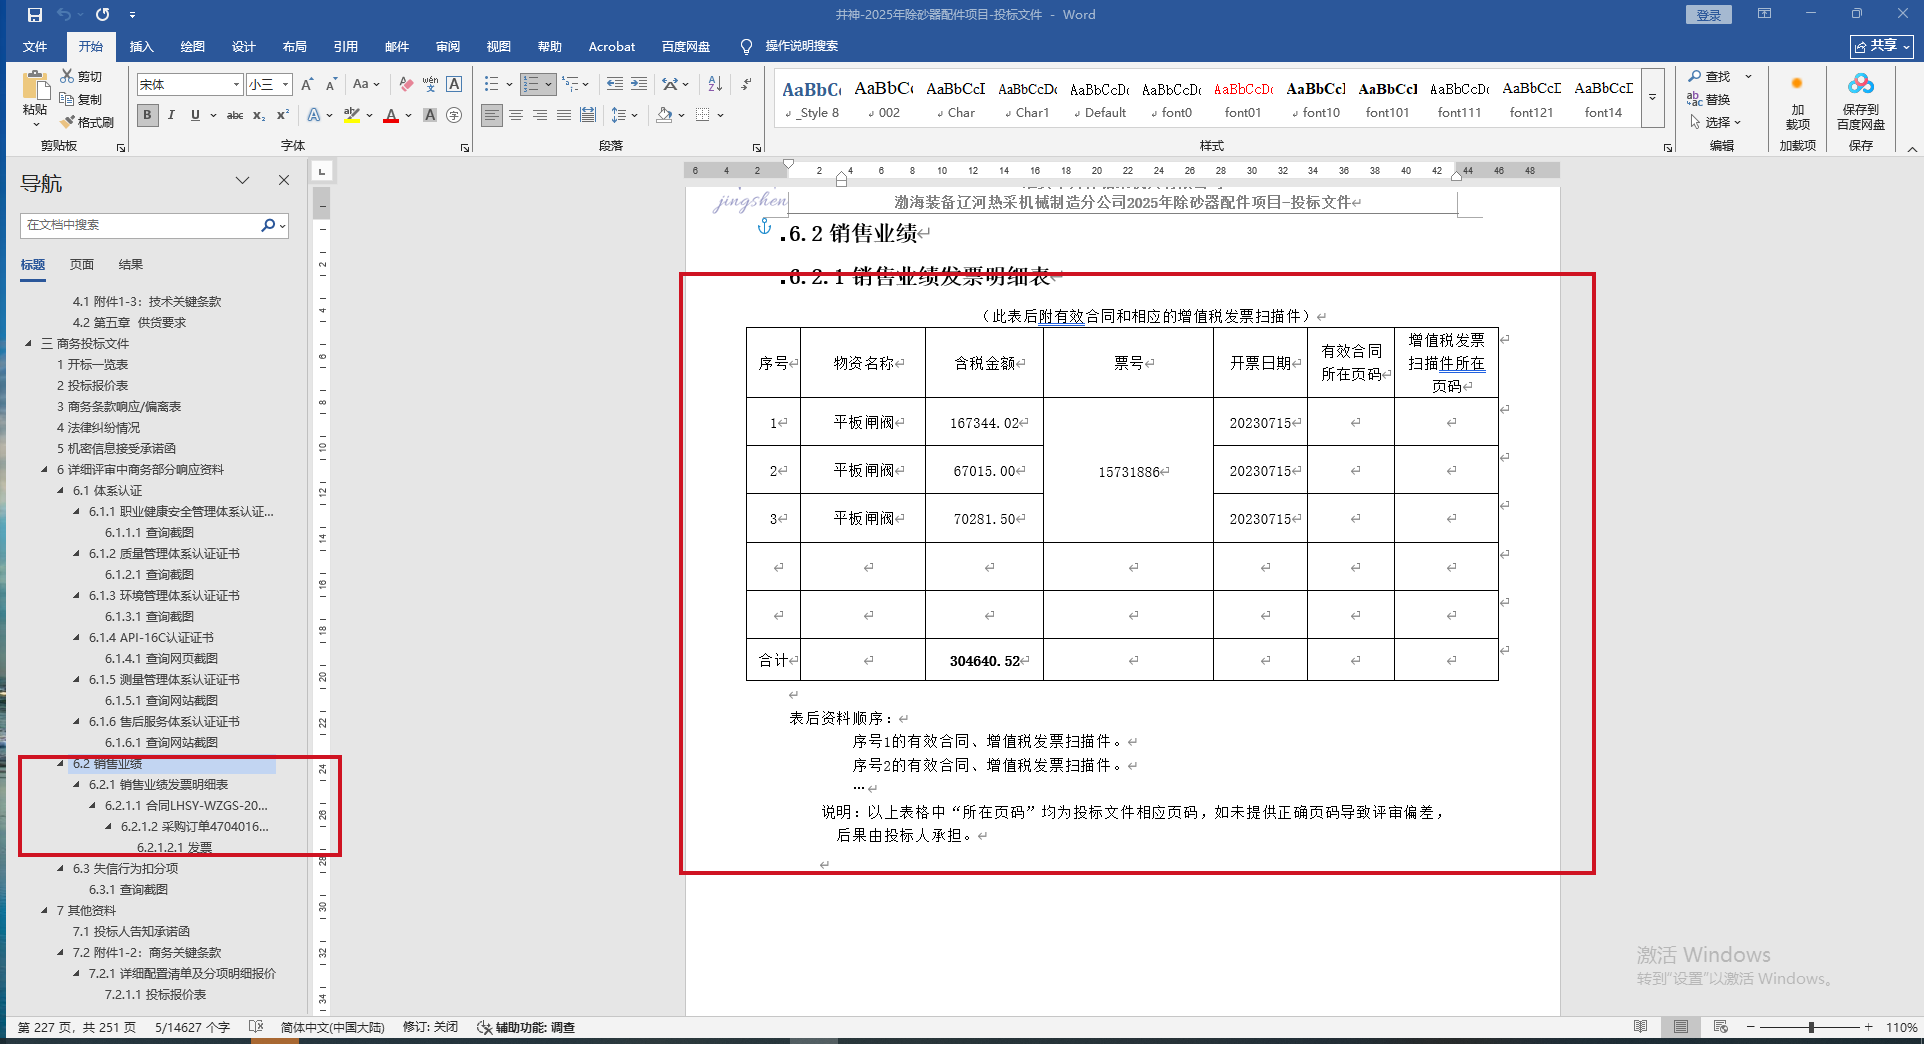Click the Align Right icon
Screen dimensions: 1924x1044
[x=540, y=115]
